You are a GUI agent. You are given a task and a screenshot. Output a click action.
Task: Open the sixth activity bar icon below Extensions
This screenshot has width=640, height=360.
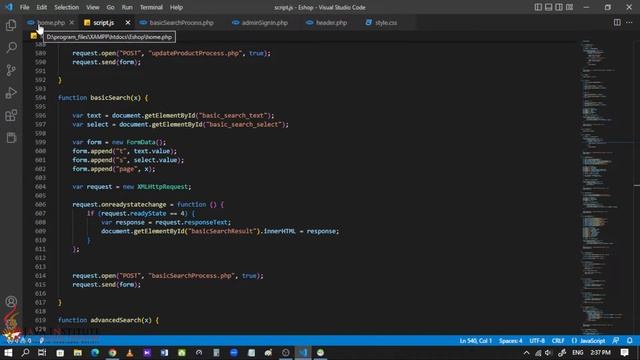pos(11,138)
